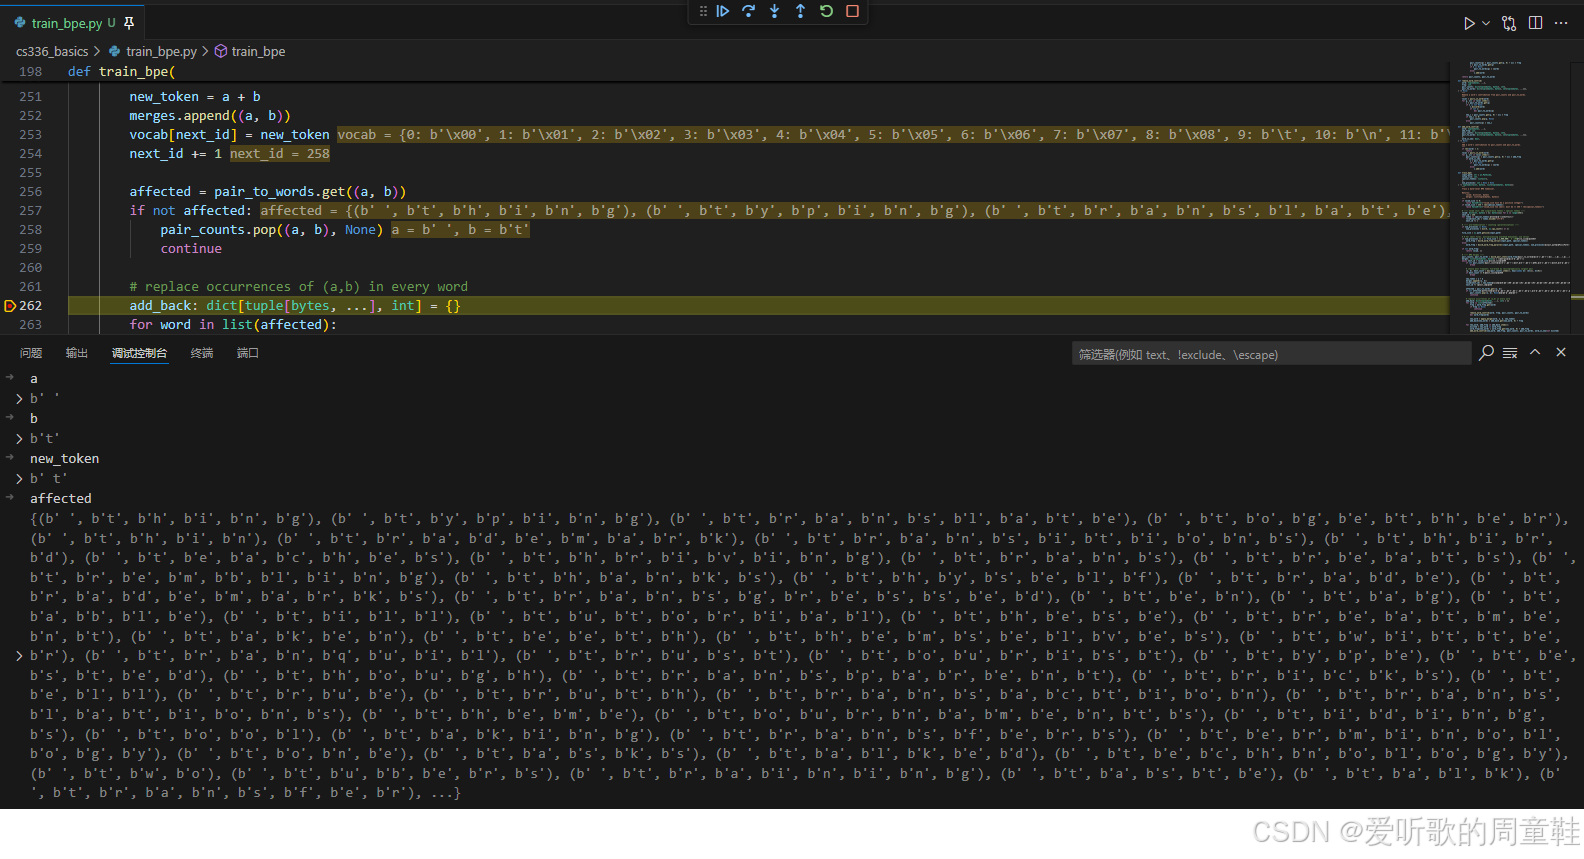
Task: Switch to the 输出 panel tab
Action: click(x=77, y=353)
